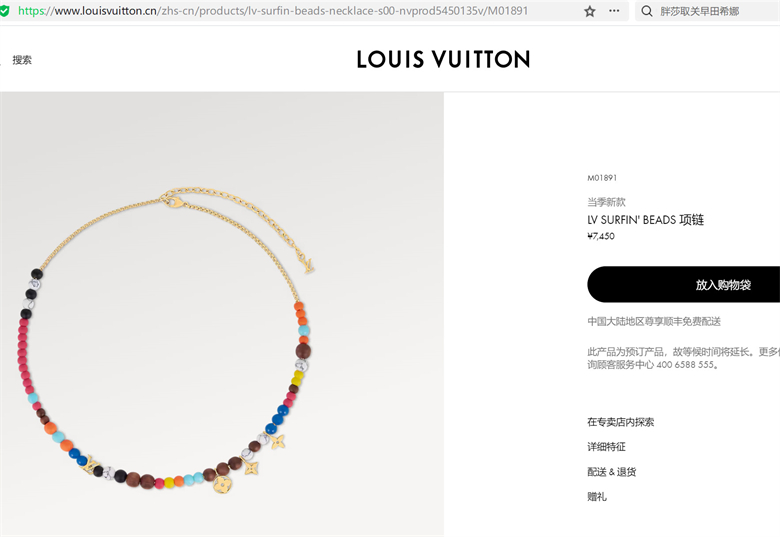Expand the 详细特征 details section
Image resolution: width=780 pixels, height=537 pixels.
click(606, 447)
